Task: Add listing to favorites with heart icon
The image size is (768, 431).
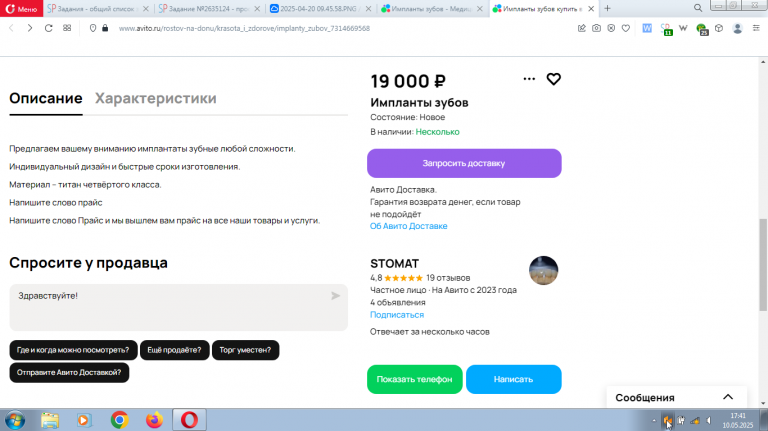Action: [x=553, y=79]
